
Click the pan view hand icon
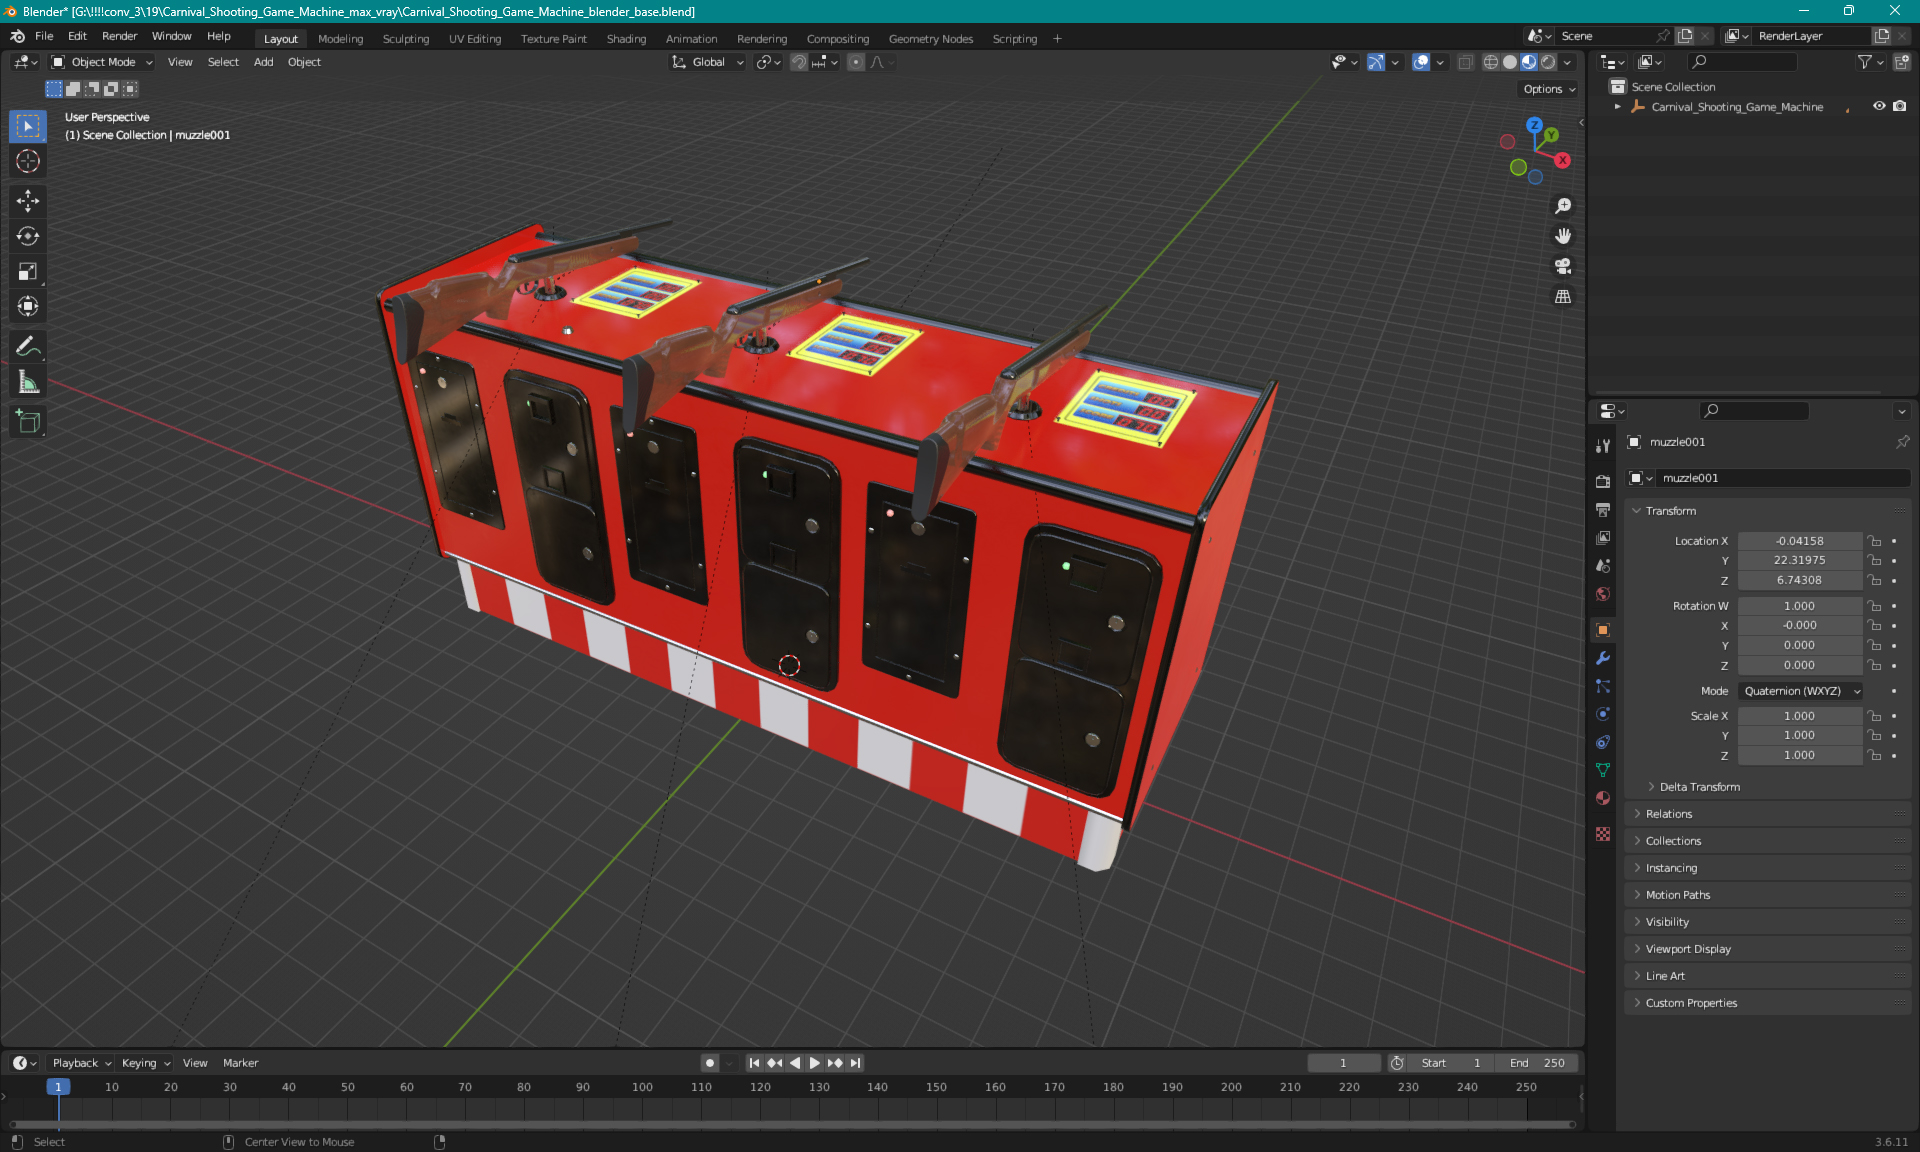pyautogui.click(x=1563, y=236)
